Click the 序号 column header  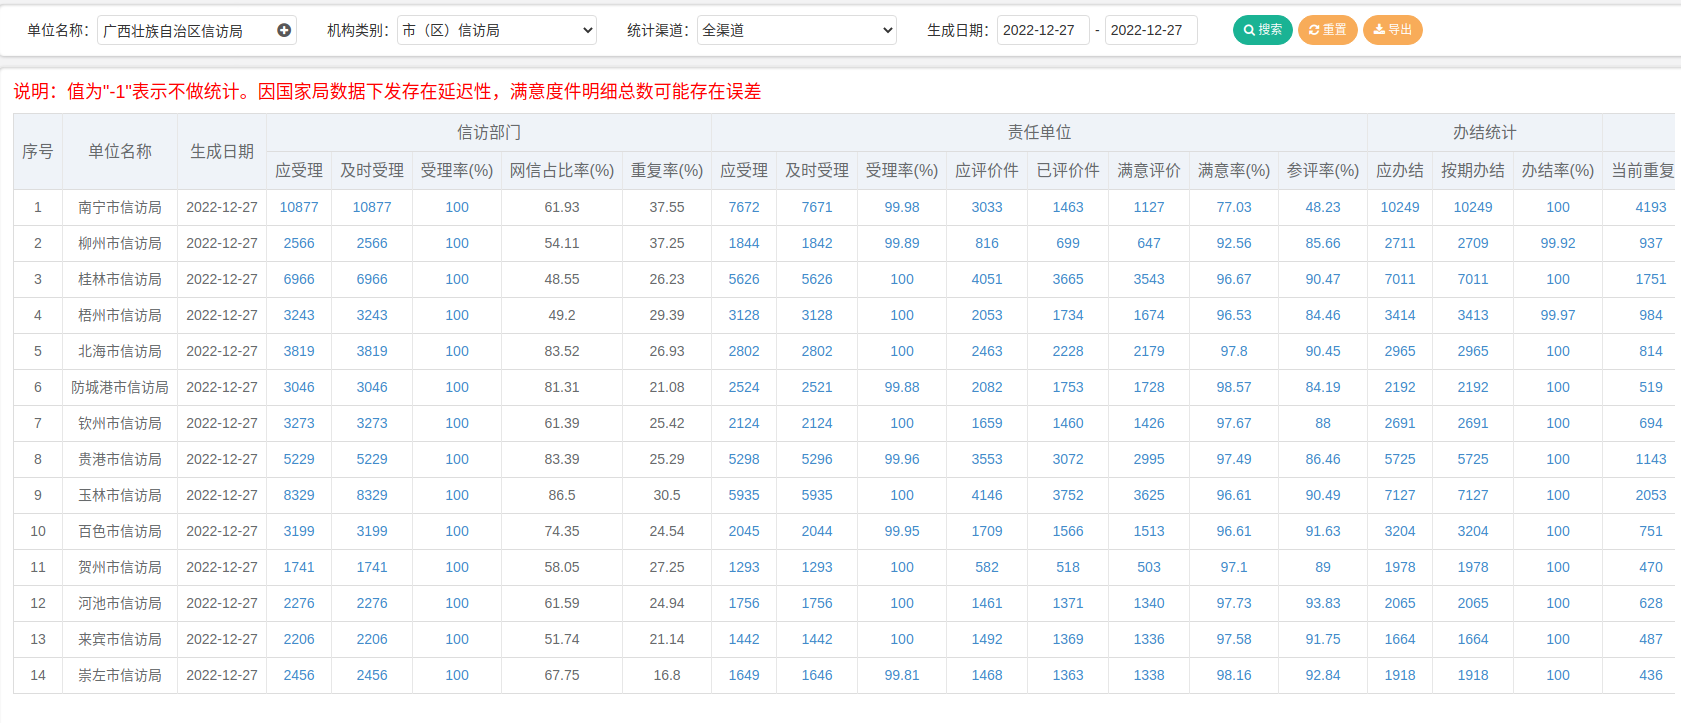click(x=38, y=151)
